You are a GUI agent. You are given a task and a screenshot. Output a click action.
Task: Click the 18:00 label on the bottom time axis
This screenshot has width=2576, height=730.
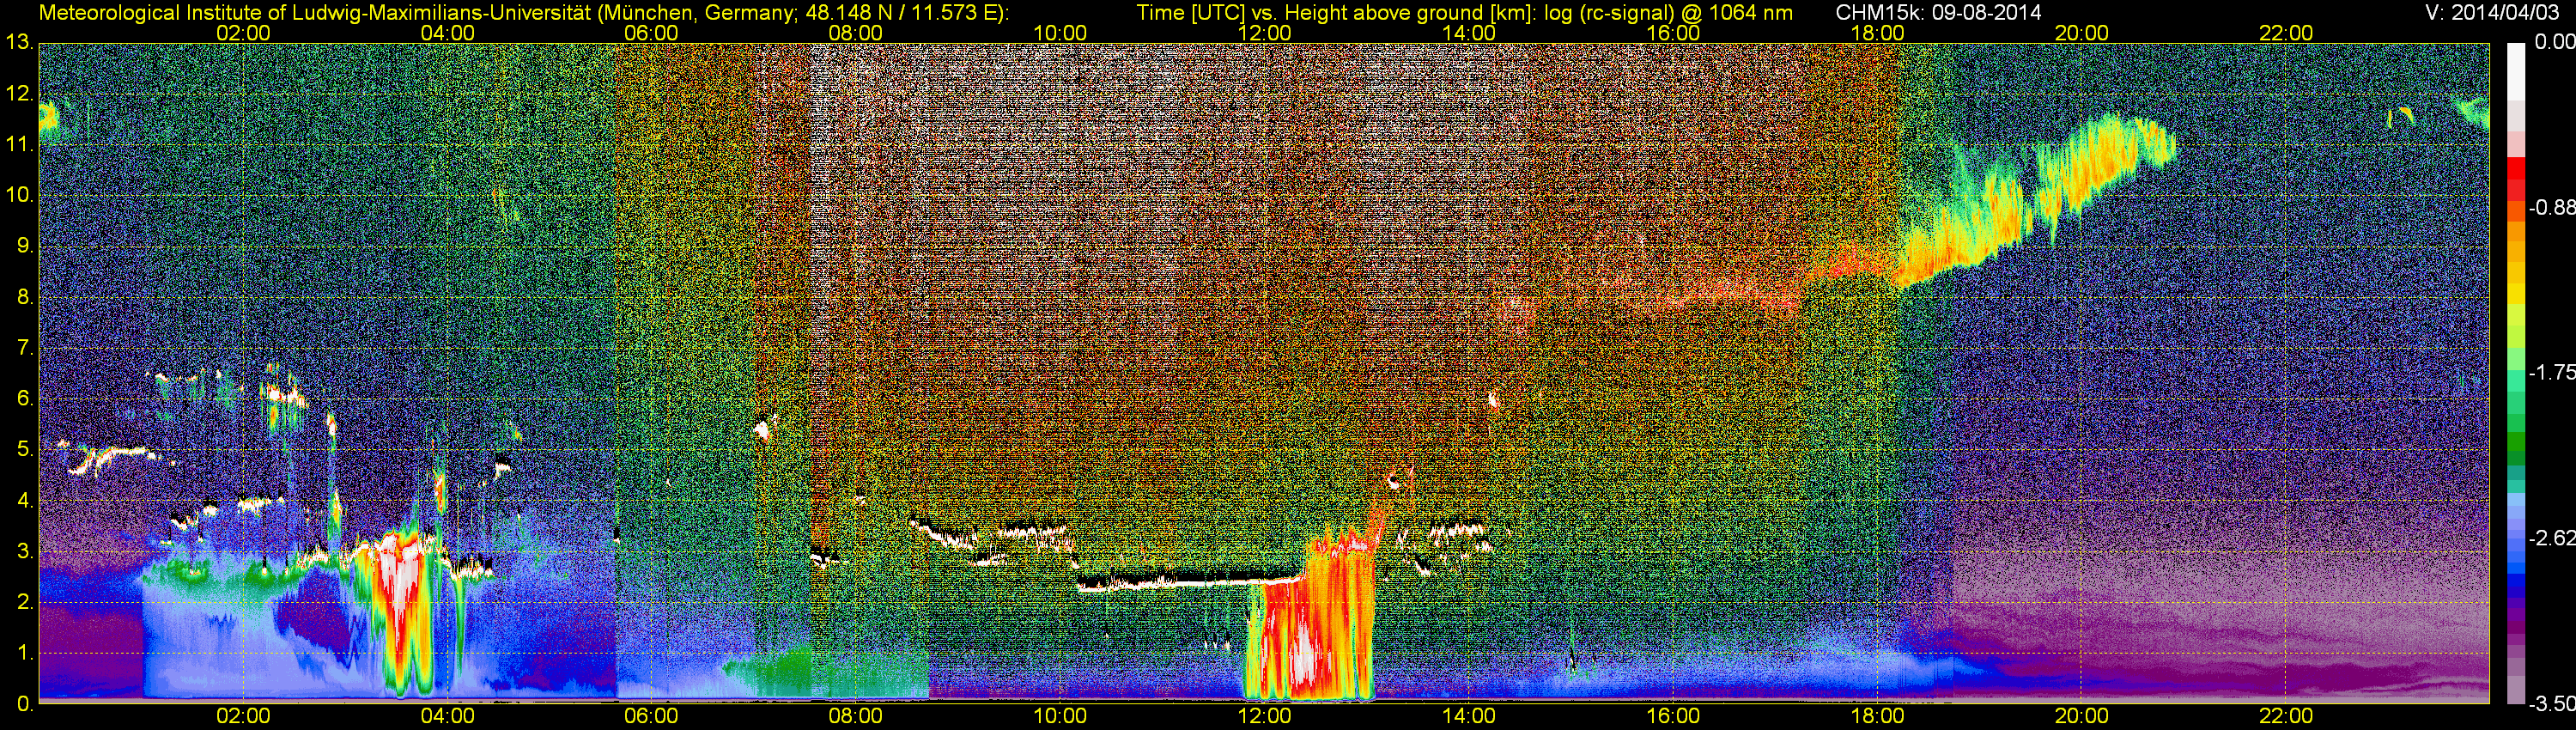[1877, 716]
